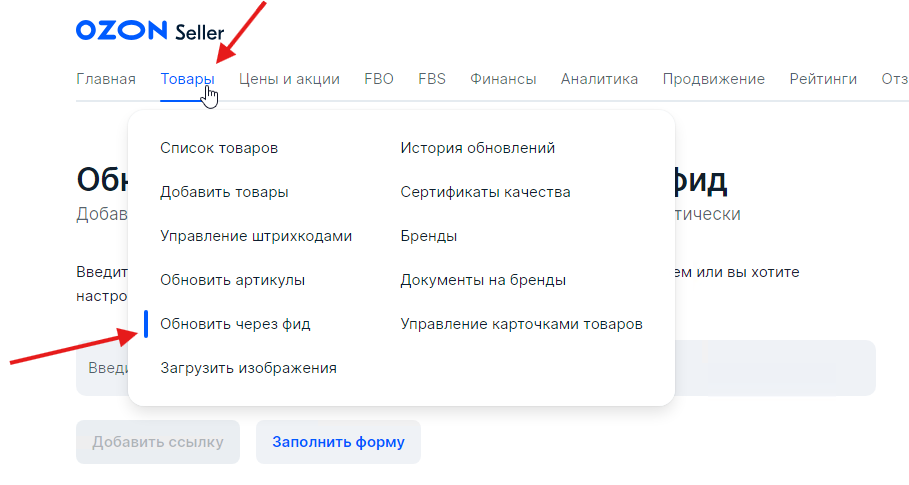Click the Заполнить форму button
Image resolution: width=909 pixels, height=485 pixels.
pyautogui.click(x=339, y=442)
